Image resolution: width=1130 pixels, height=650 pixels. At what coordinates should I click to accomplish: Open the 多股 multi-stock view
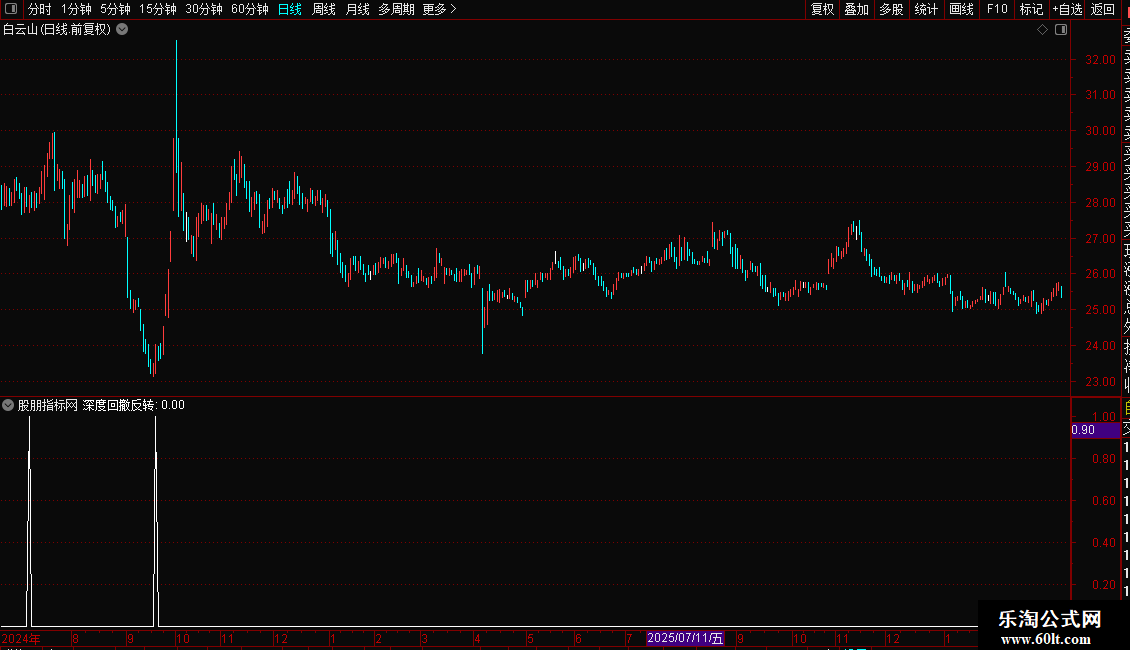(x=891, y=9)
